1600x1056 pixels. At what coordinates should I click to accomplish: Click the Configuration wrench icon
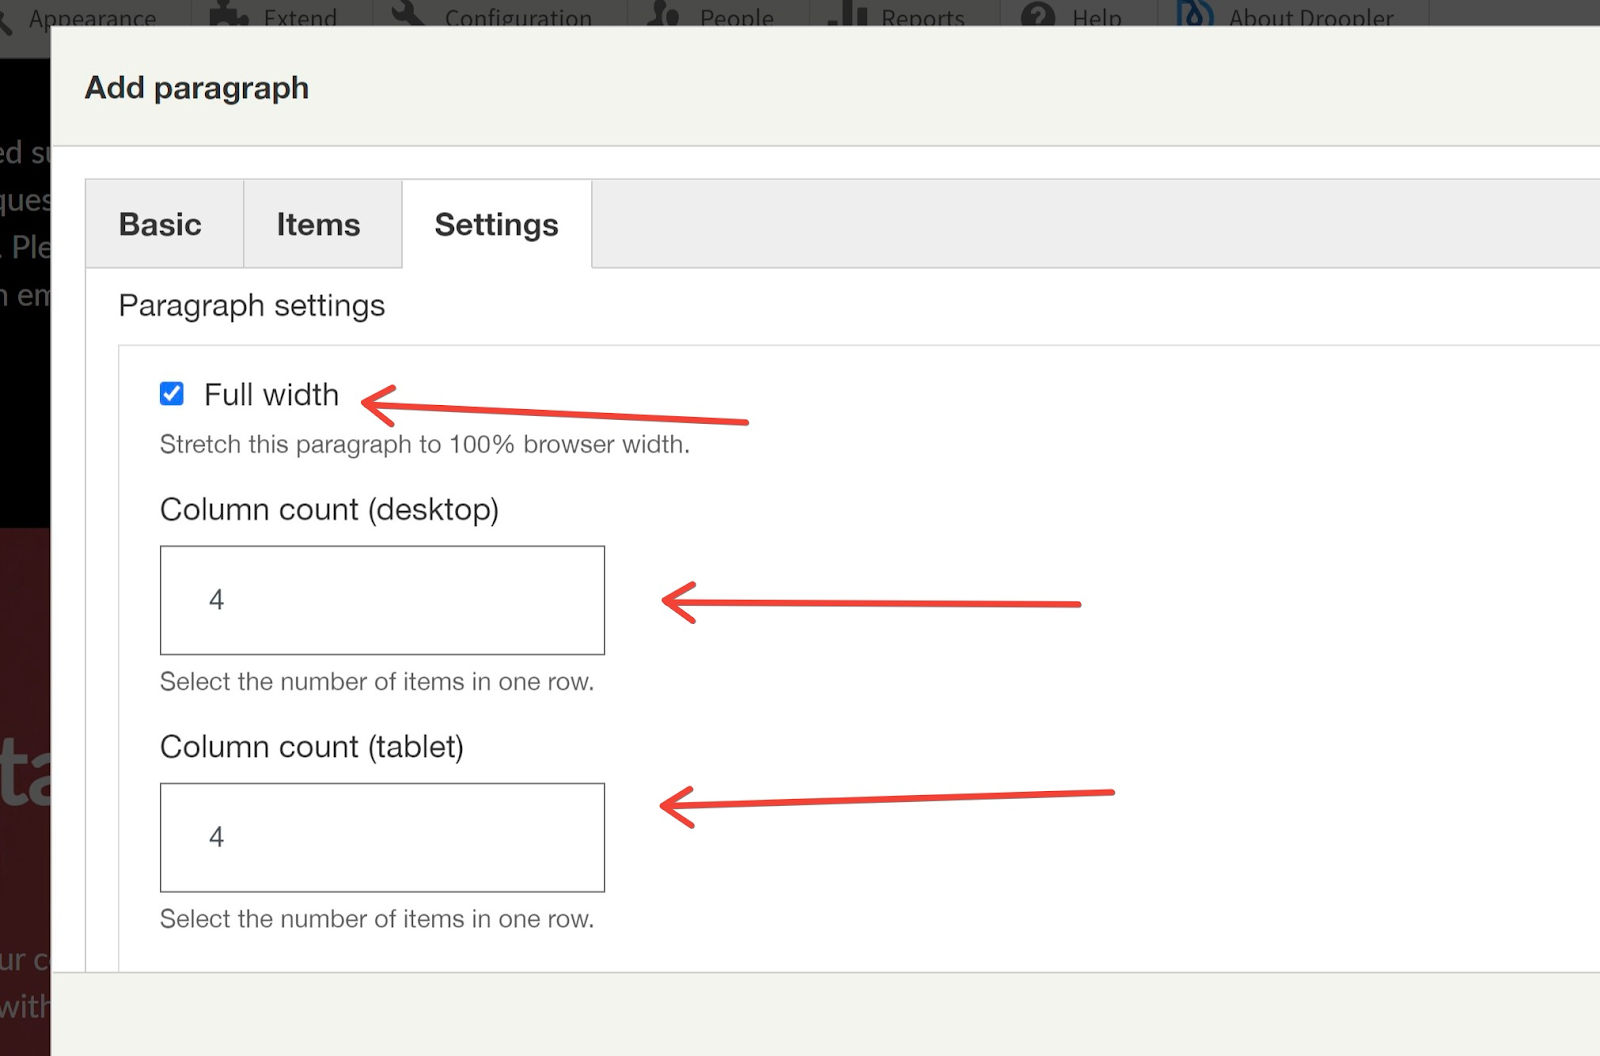point(409,14)
